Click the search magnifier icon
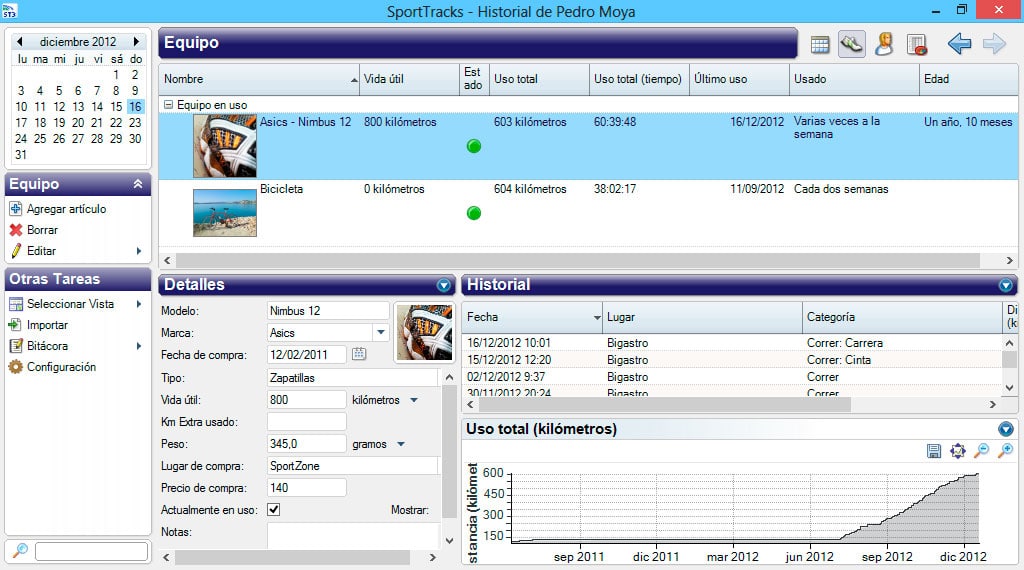1024x570 pixels. point(20,550)
